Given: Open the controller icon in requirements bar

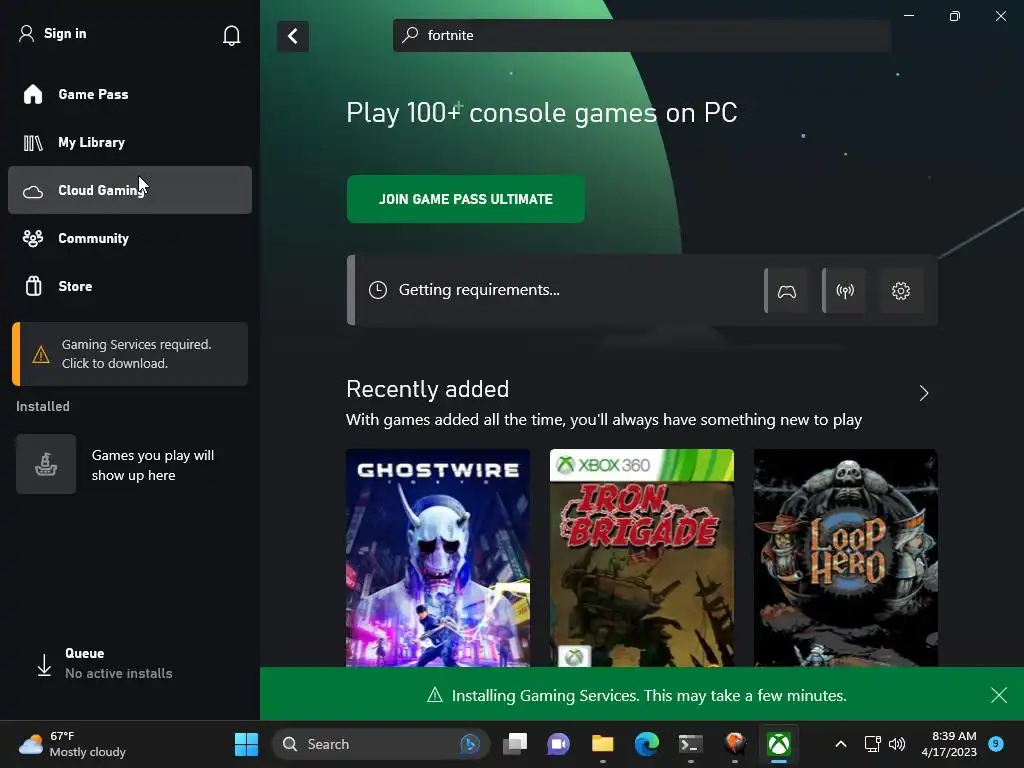Looking at the screenshot, I should (786, 291).
